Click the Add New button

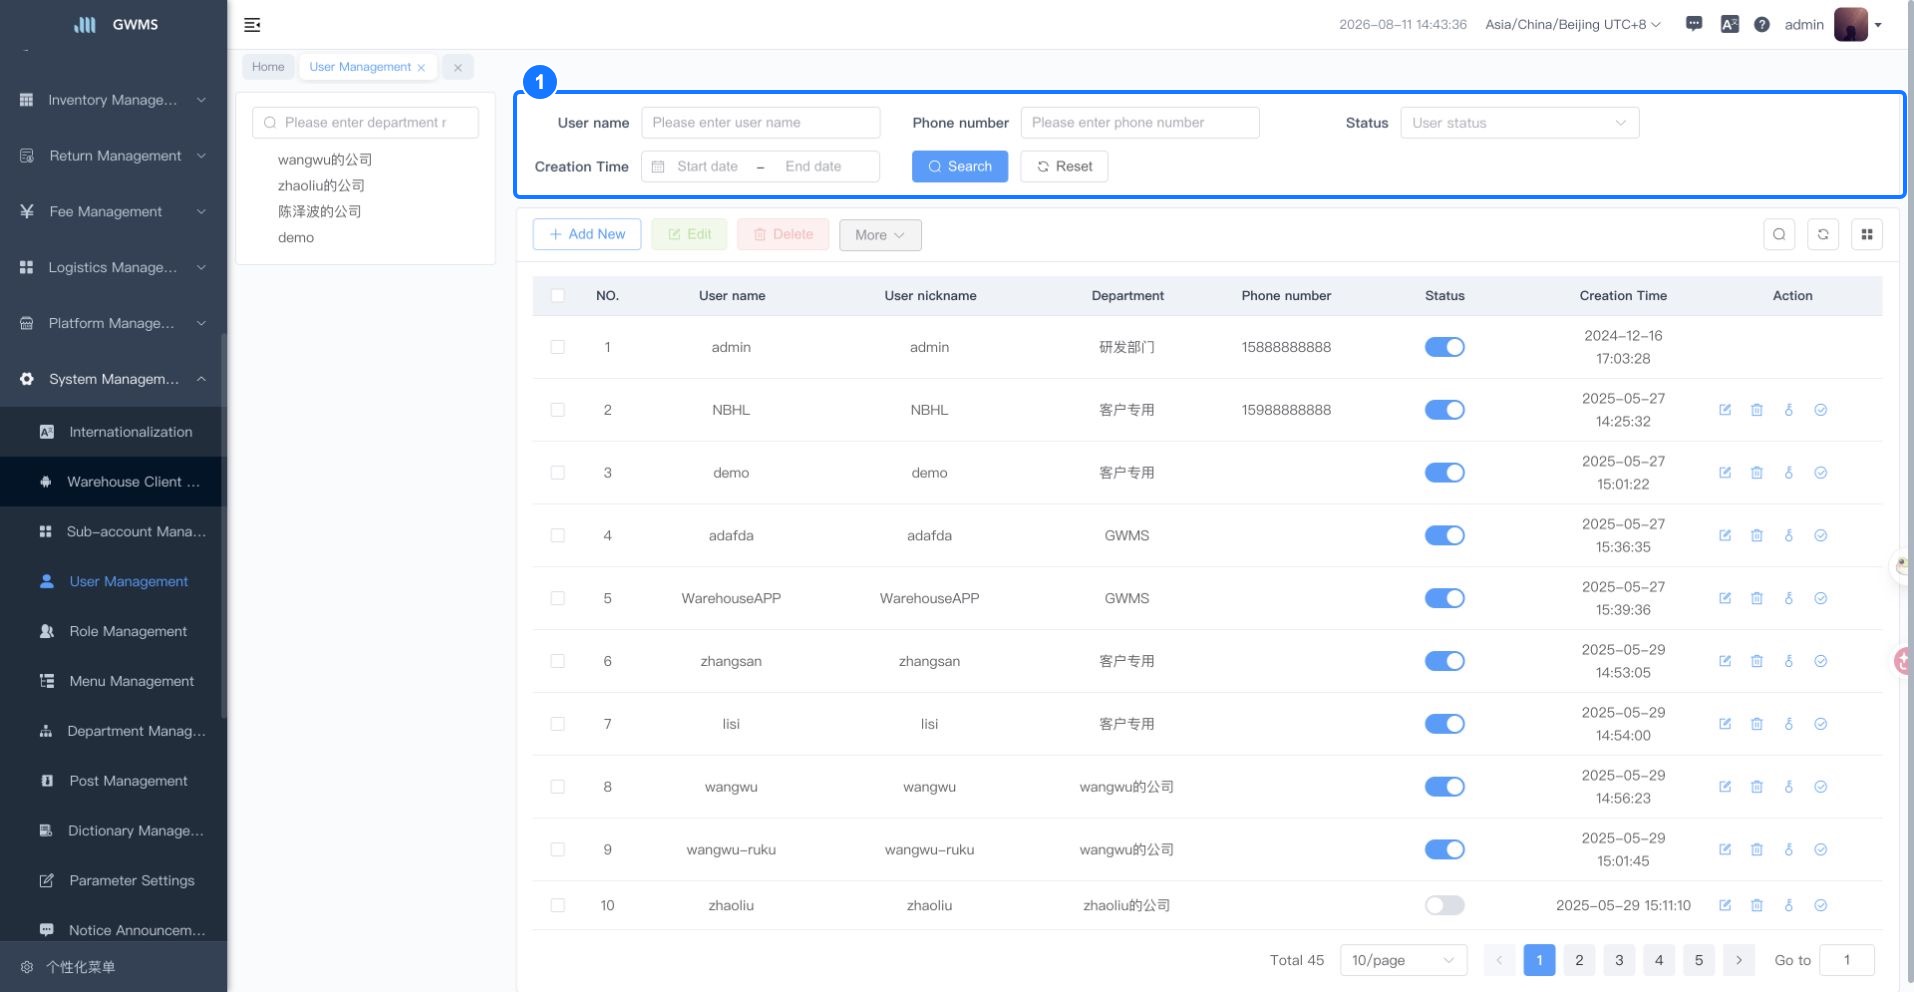(x=587, y=234)
